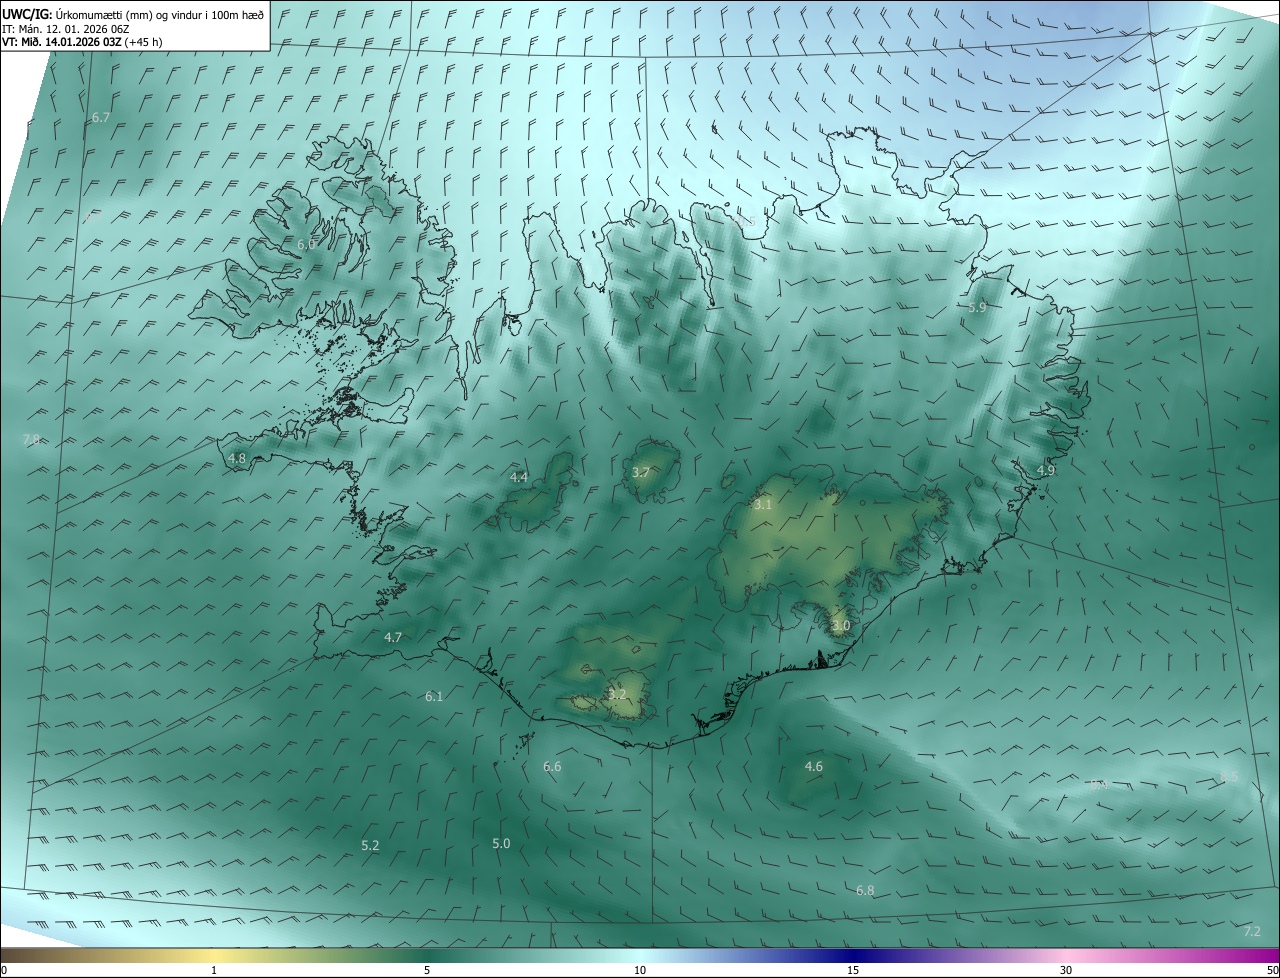Screen dimensions: 1280x978
Task: Click the 5.9 value on the map
Action: [977, 307]
